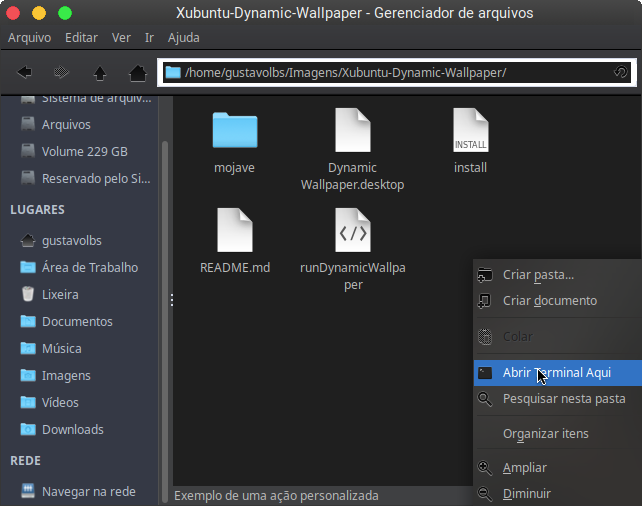Open the Vídeos folder in sidebar
Viewport: 642px width, 506px height.
click(80, 403)
